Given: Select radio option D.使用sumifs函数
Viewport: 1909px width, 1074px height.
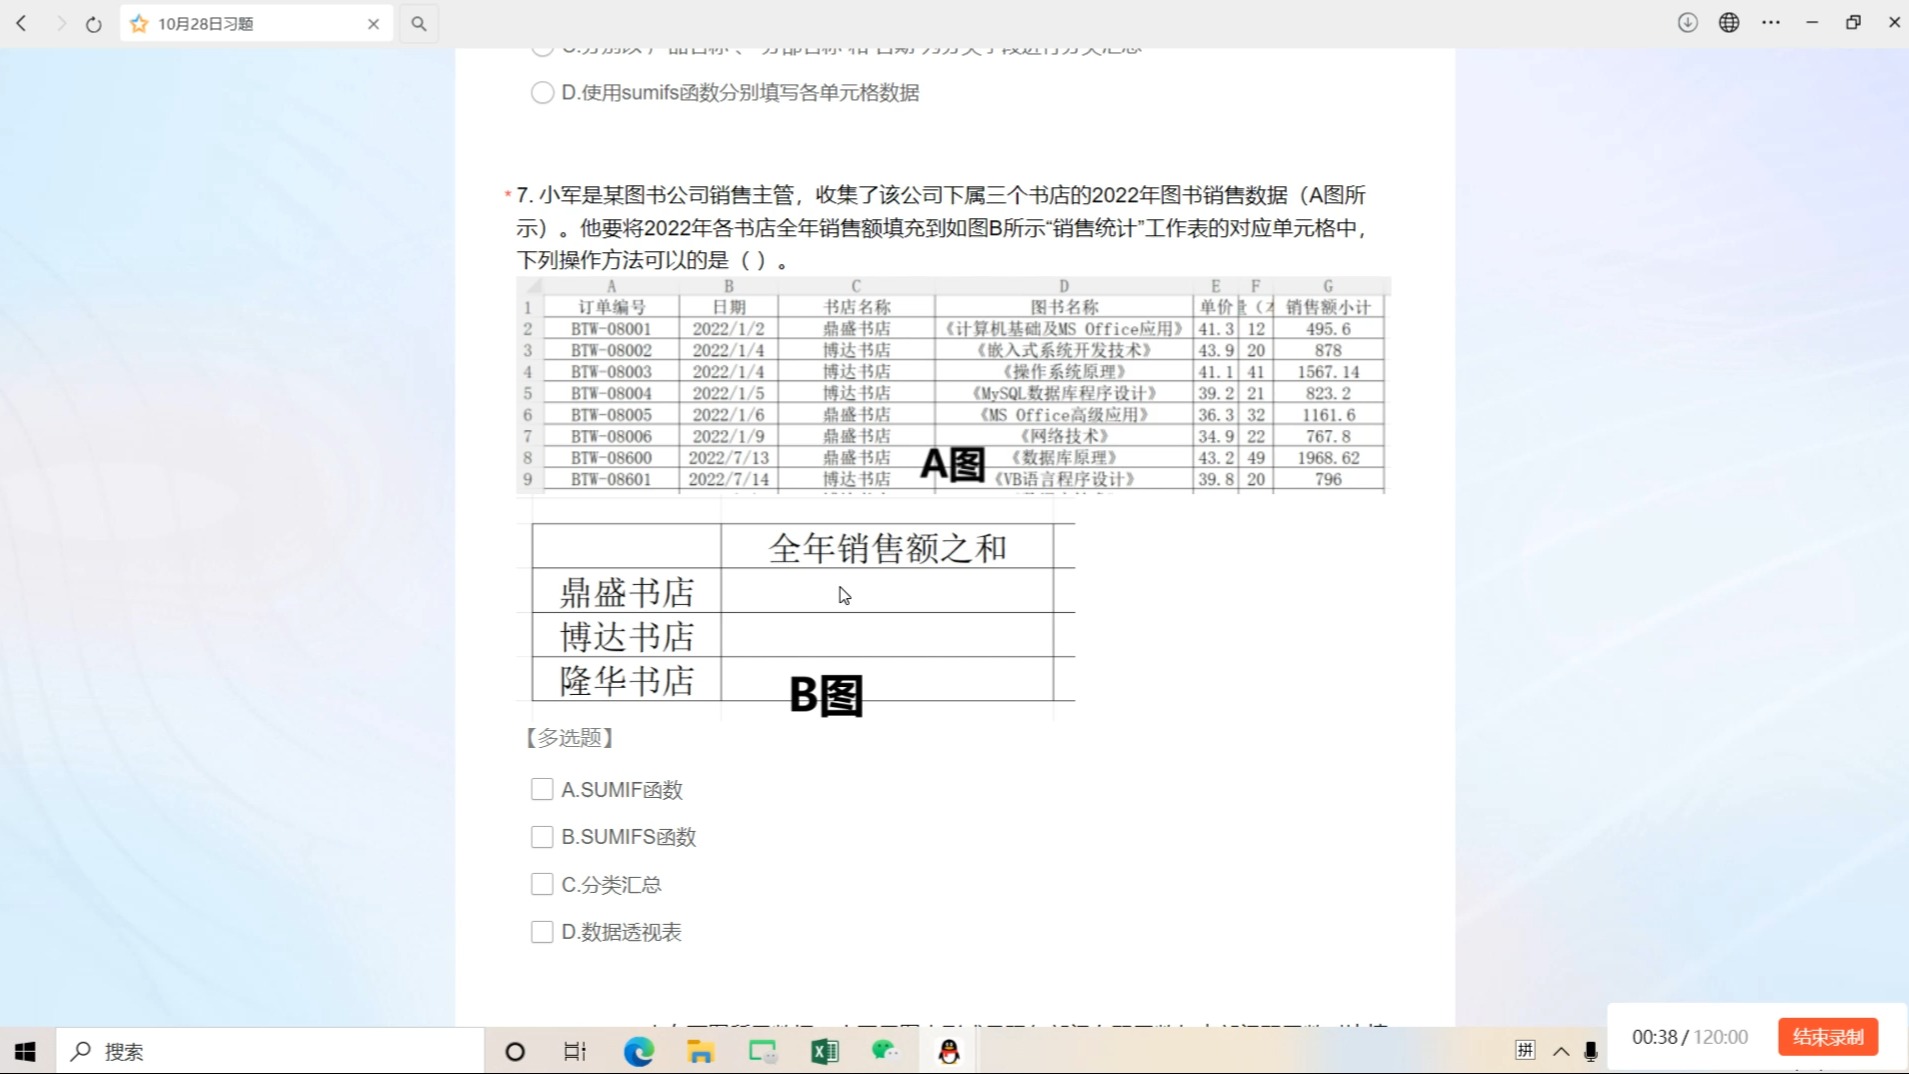Looking at the screenshot, I should [542, 92].
